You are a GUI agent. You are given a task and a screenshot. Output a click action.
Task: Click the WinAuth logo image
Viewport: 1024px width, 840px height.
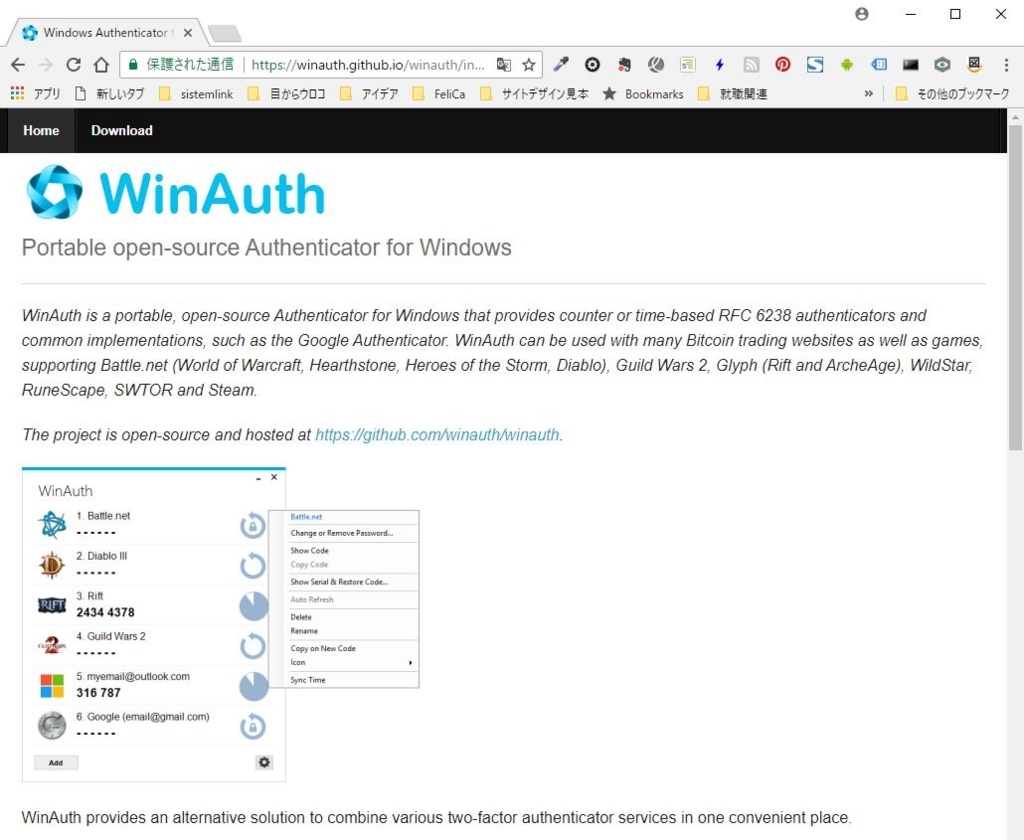coord(175,192)
